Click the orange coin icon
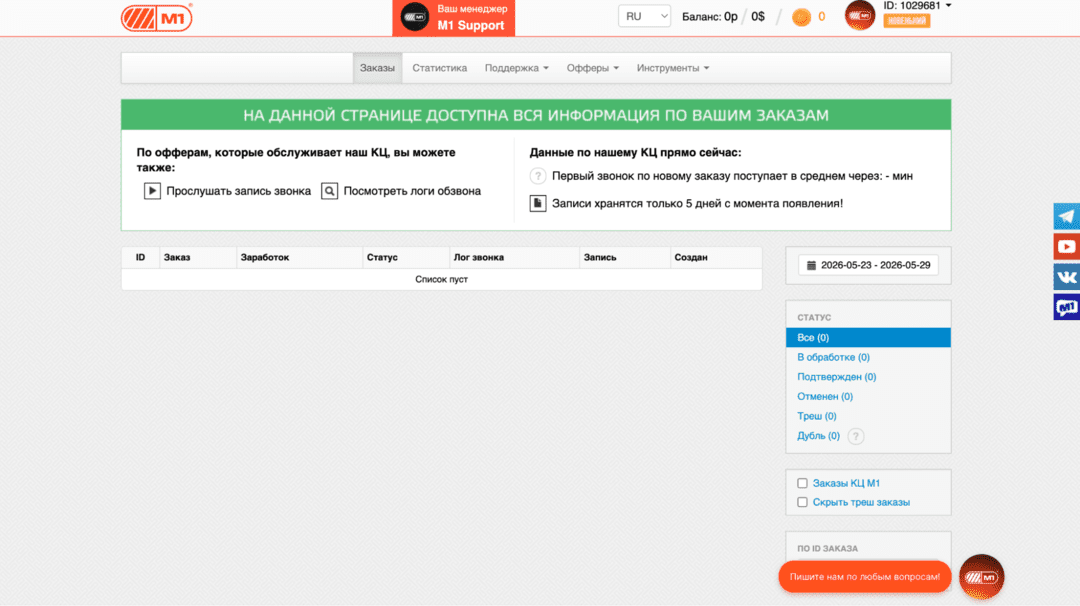 (801, 17)
